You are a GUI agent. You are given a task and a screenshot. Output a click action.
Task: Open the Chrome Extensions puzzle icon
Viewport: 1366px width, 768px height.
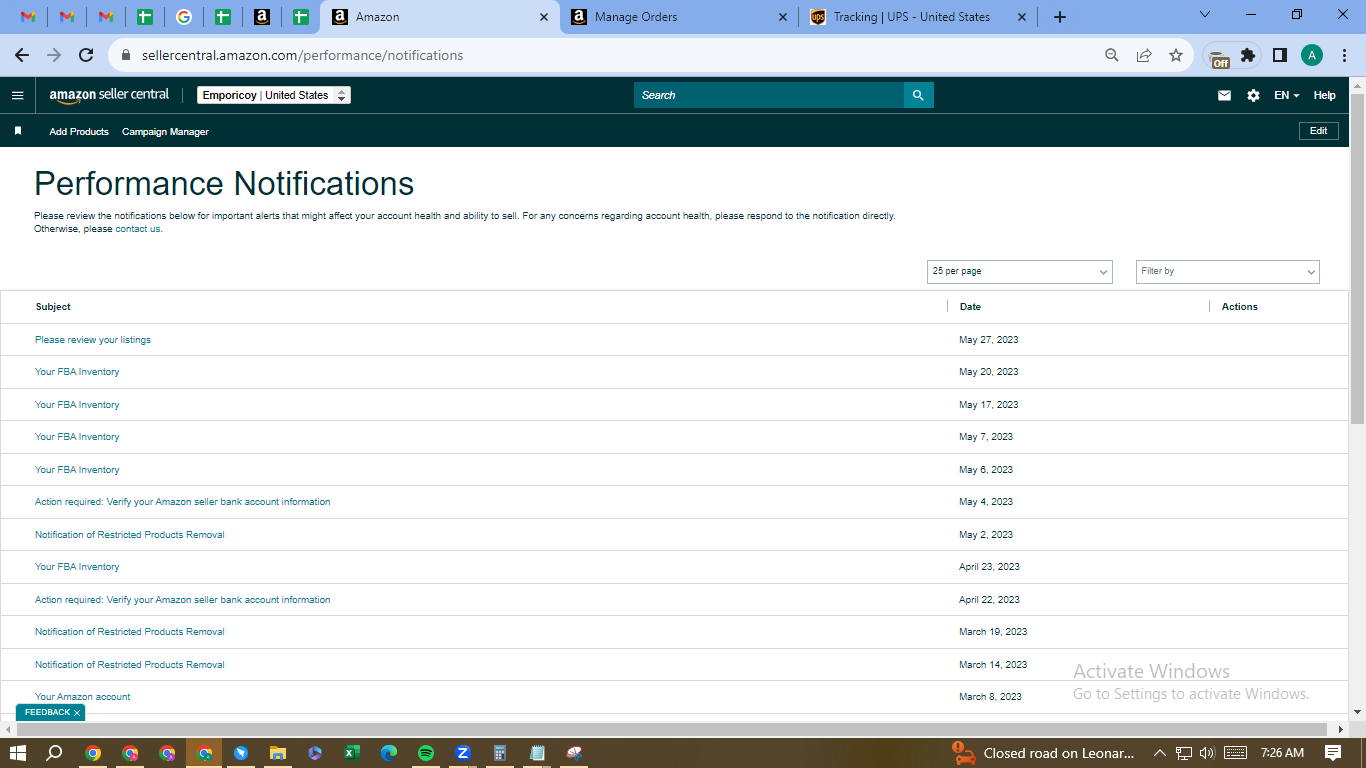click(x=1248, y=55)
